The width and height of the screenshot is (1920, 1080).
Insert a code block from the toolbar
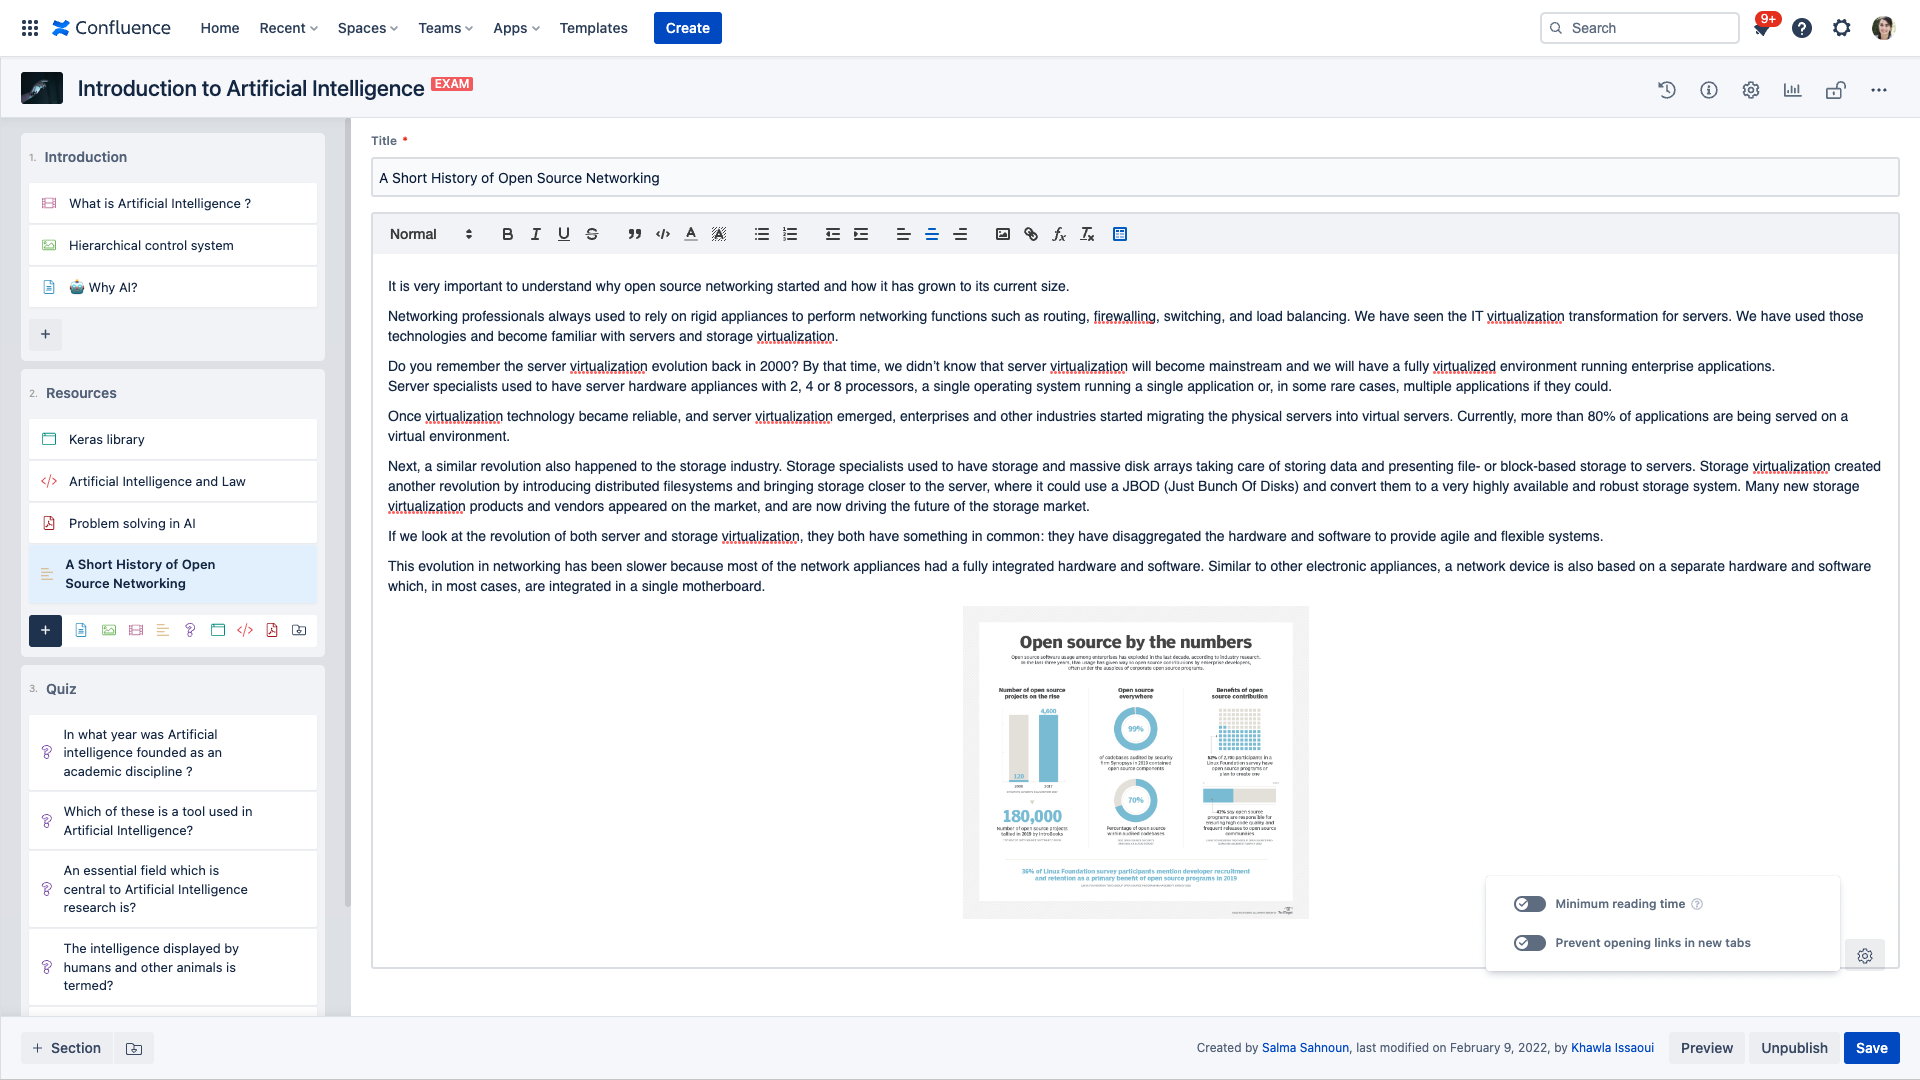[662, 234]
